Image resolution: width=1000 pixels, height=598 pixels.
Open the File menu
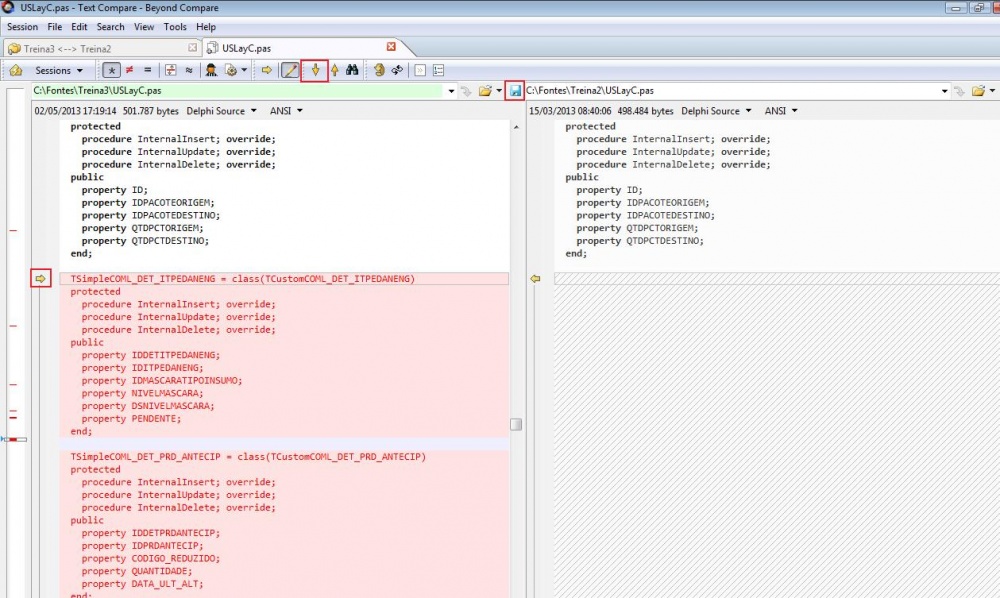point(55,27)
